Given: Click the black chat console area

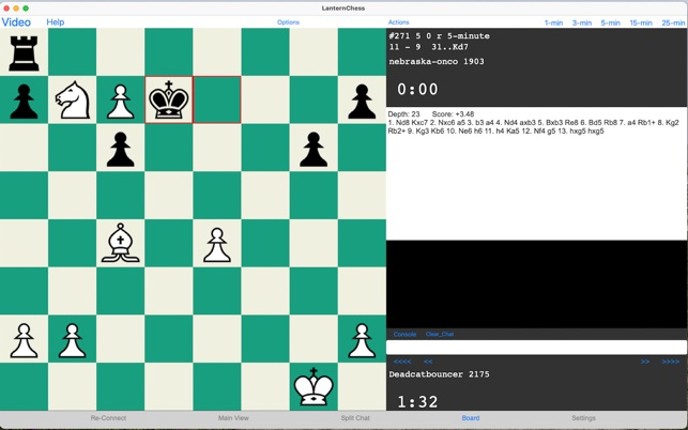Looking at the screenshot, I should 536,284.
